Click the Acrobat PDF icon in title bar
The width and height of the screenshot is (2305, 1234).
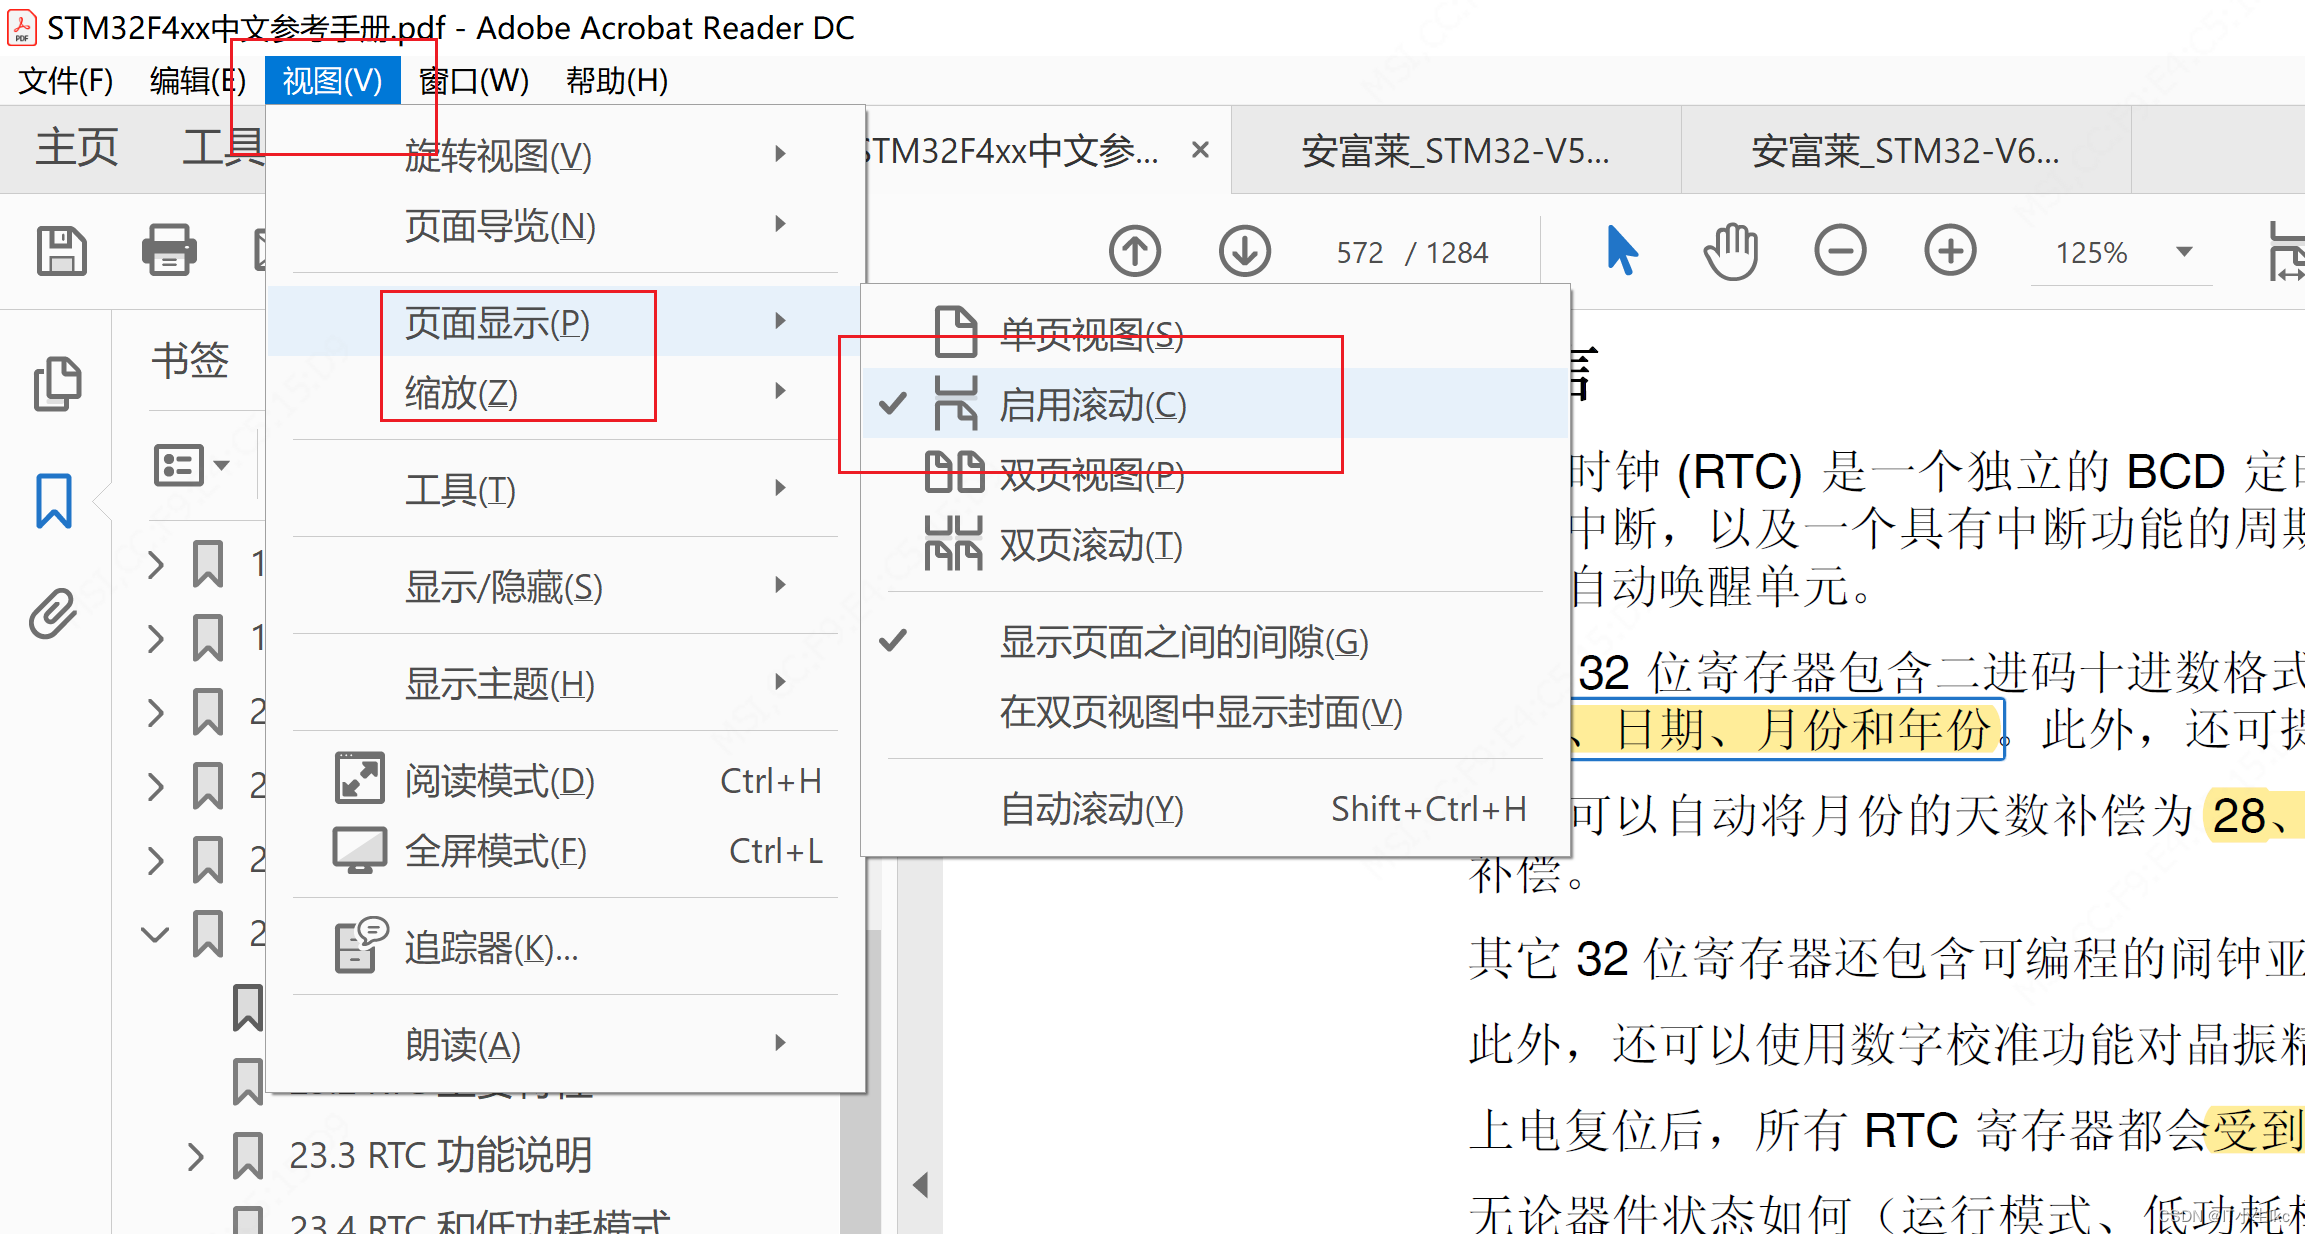click(x=22, y=27)
